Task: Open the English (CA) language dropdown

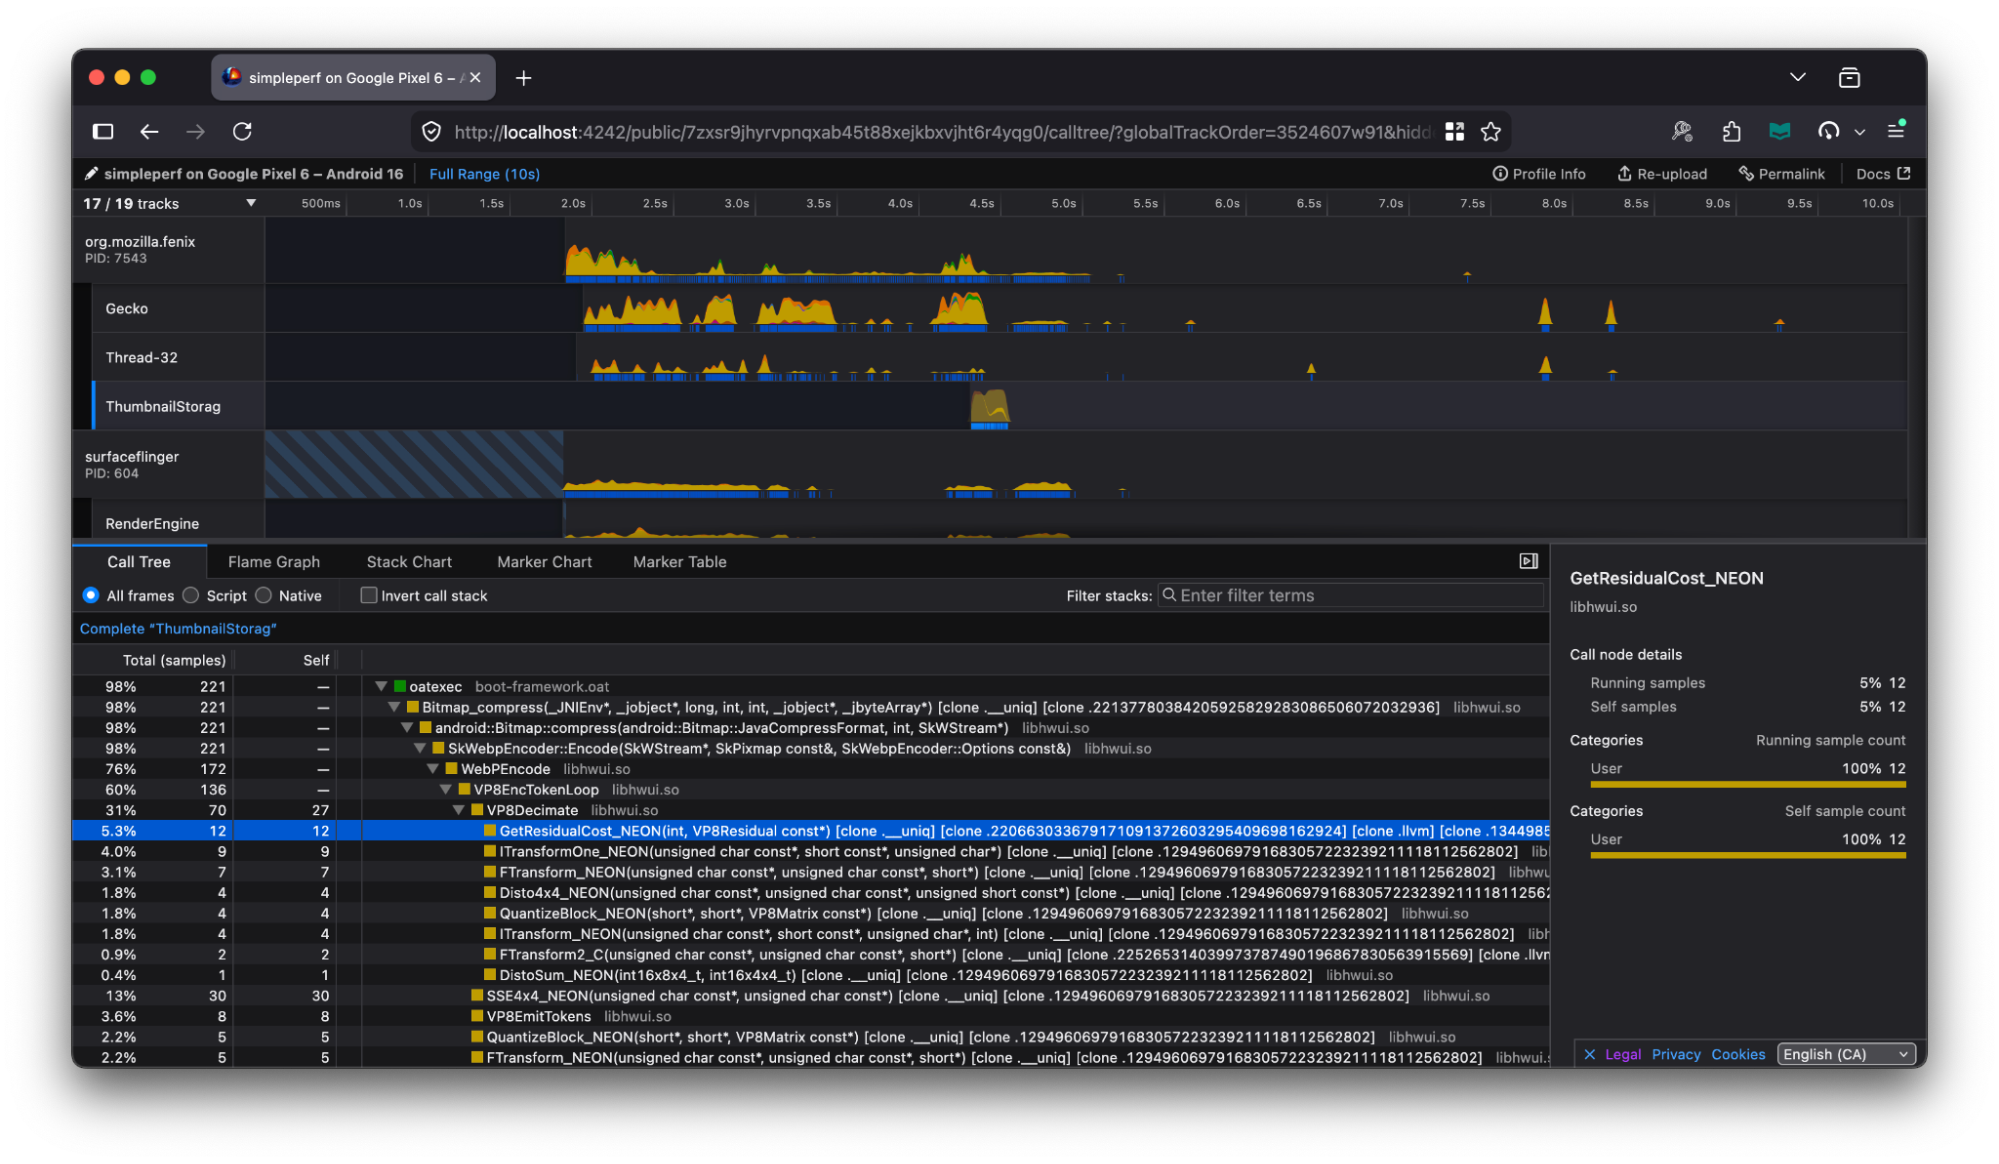Action: [1846, 1054]
